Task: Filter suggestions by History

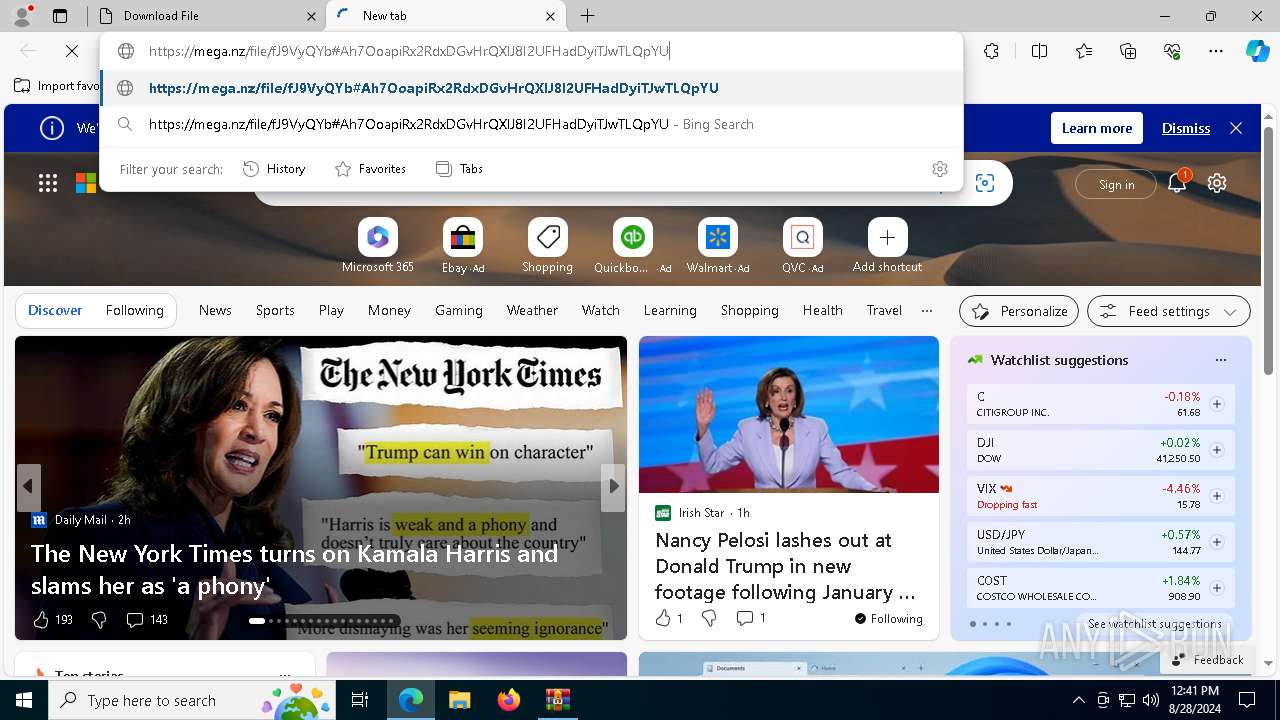Action: [x=274, y=169]
